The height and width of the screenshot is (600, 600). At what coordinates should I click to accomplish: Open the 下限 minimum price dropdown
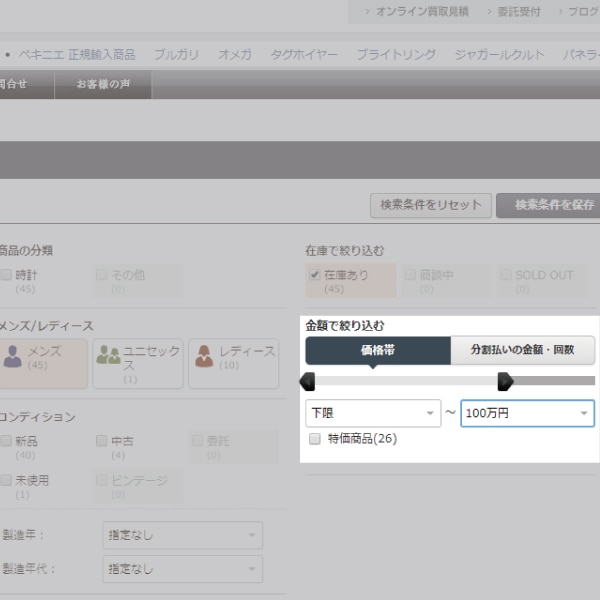(372, 413)
